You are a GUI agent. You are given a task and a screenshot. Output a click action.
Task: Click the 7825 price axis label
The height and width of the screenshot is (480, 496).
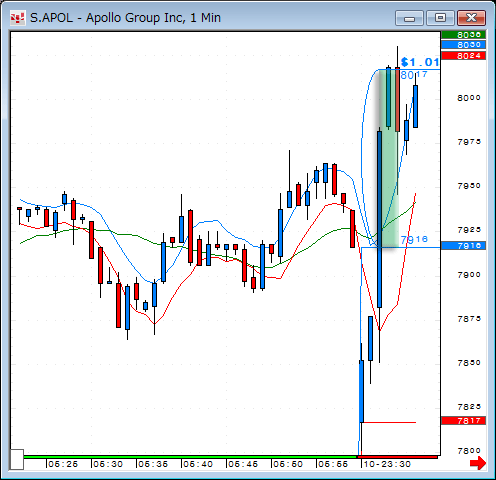click(x=469, y=407)
